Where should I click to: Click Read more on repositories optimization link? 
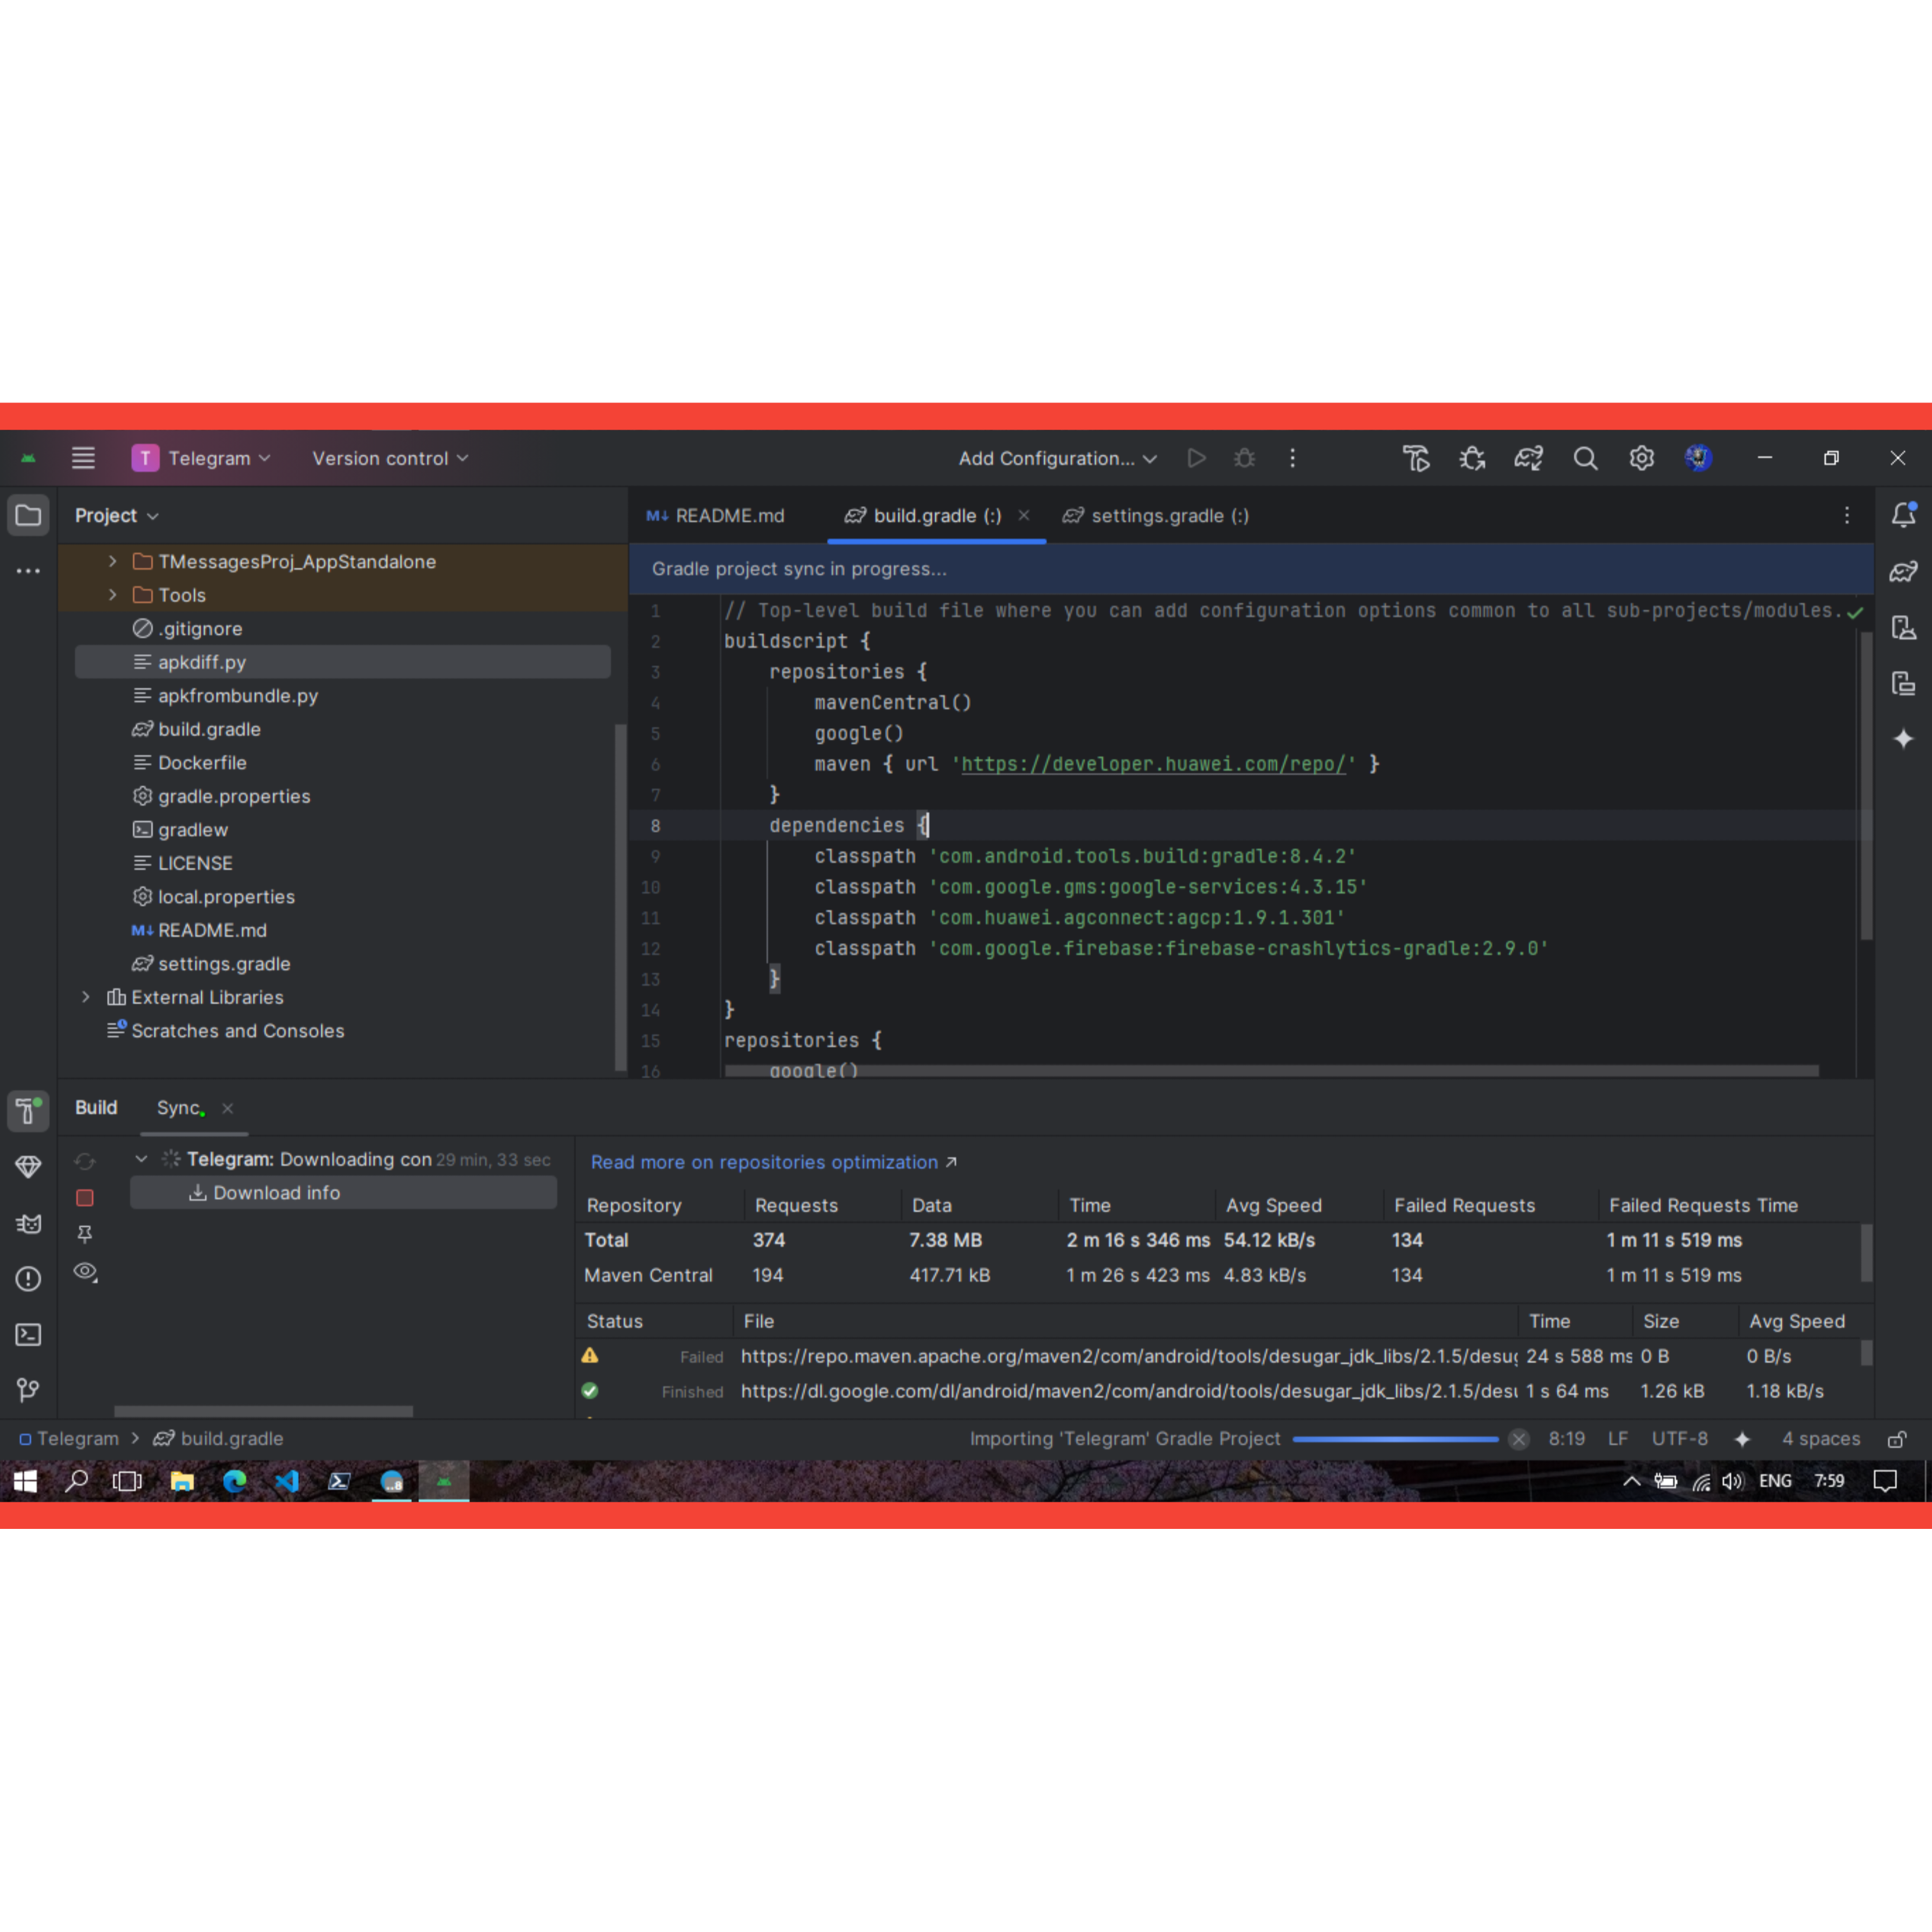pos(774,1162)
